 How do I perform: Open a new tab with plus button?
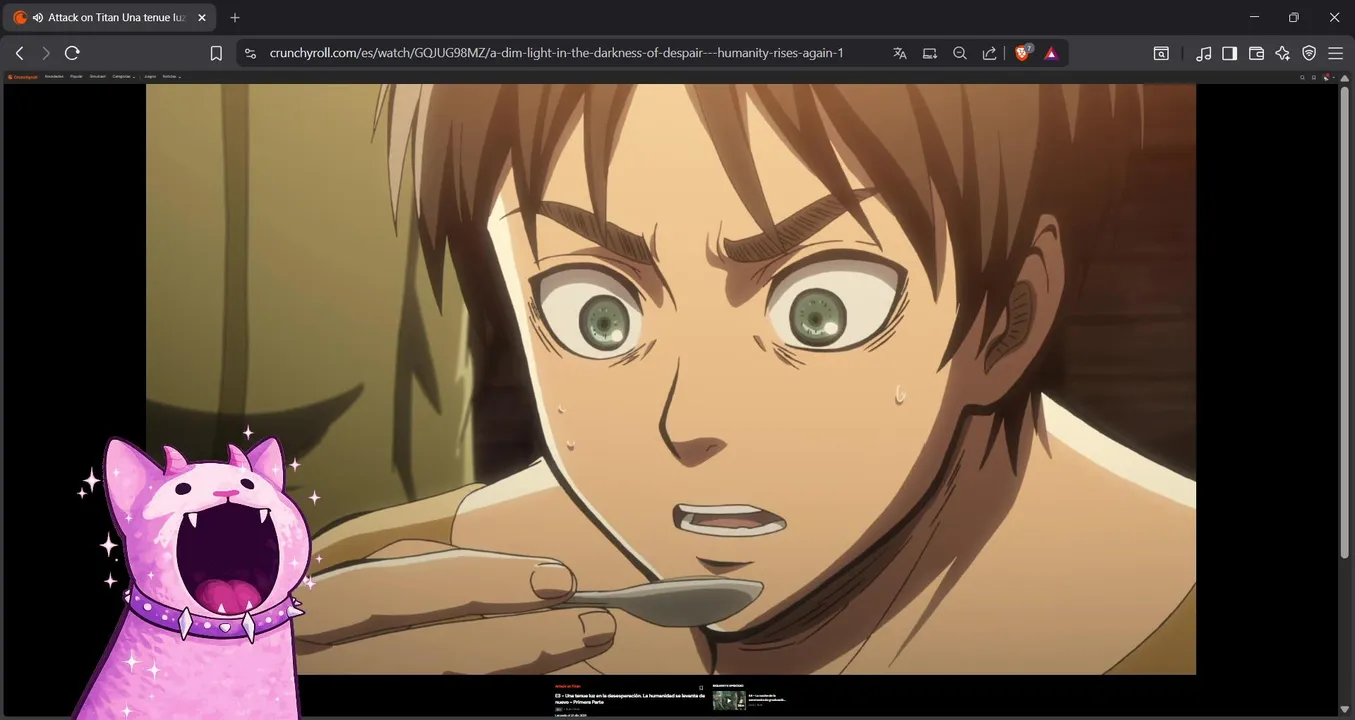235,18
